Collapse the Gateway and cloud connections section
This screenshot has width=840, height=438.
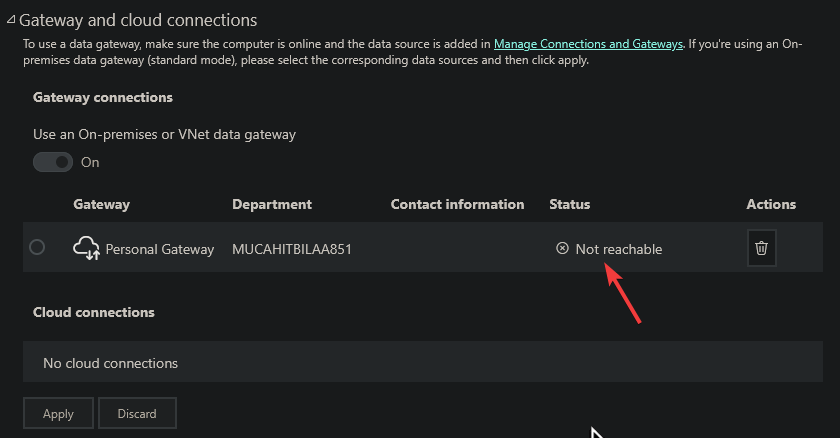[x=11, y=20]
